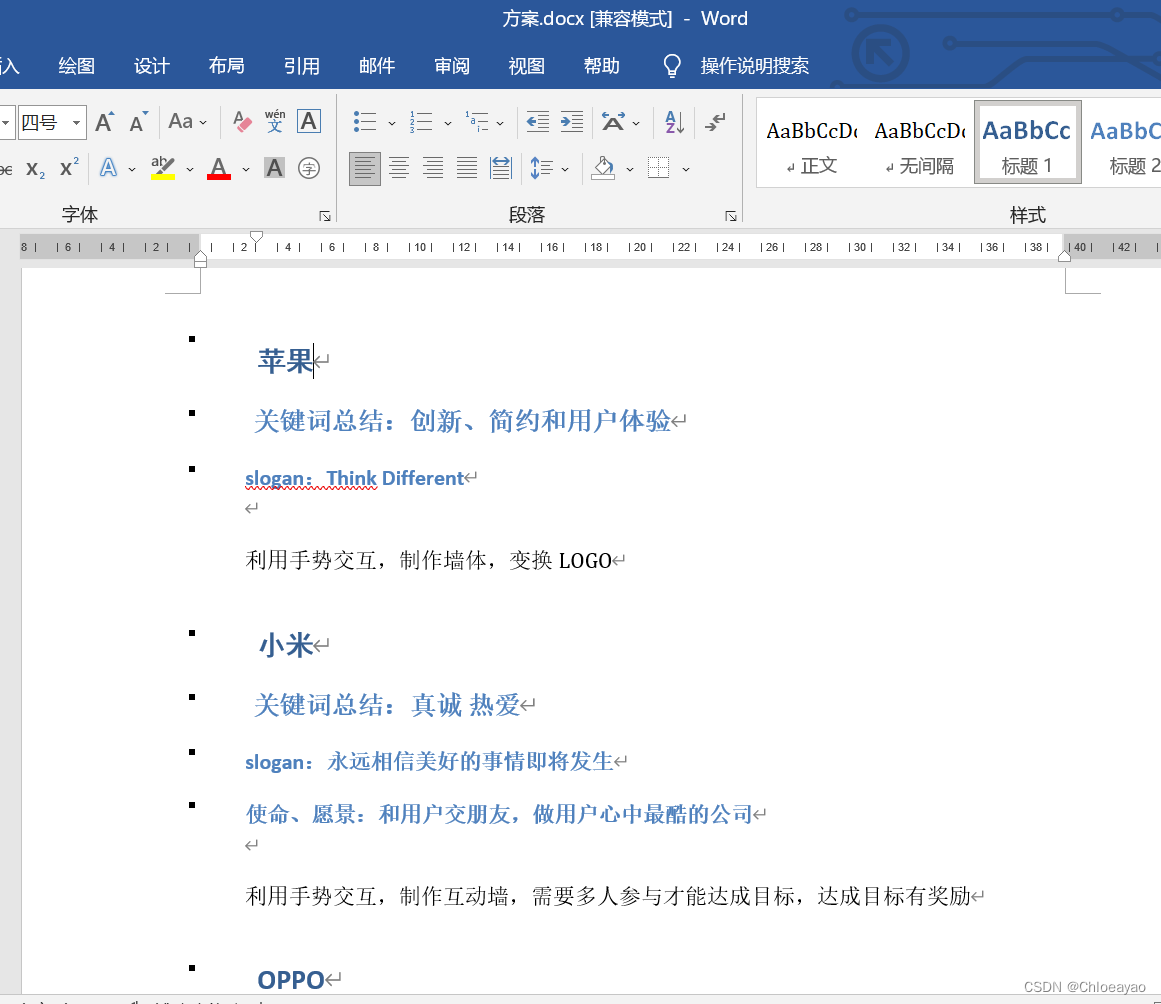Screen dimensions: 1161x1004
Task: Justify the paragraph text
Action: click(x=466, y=169)
